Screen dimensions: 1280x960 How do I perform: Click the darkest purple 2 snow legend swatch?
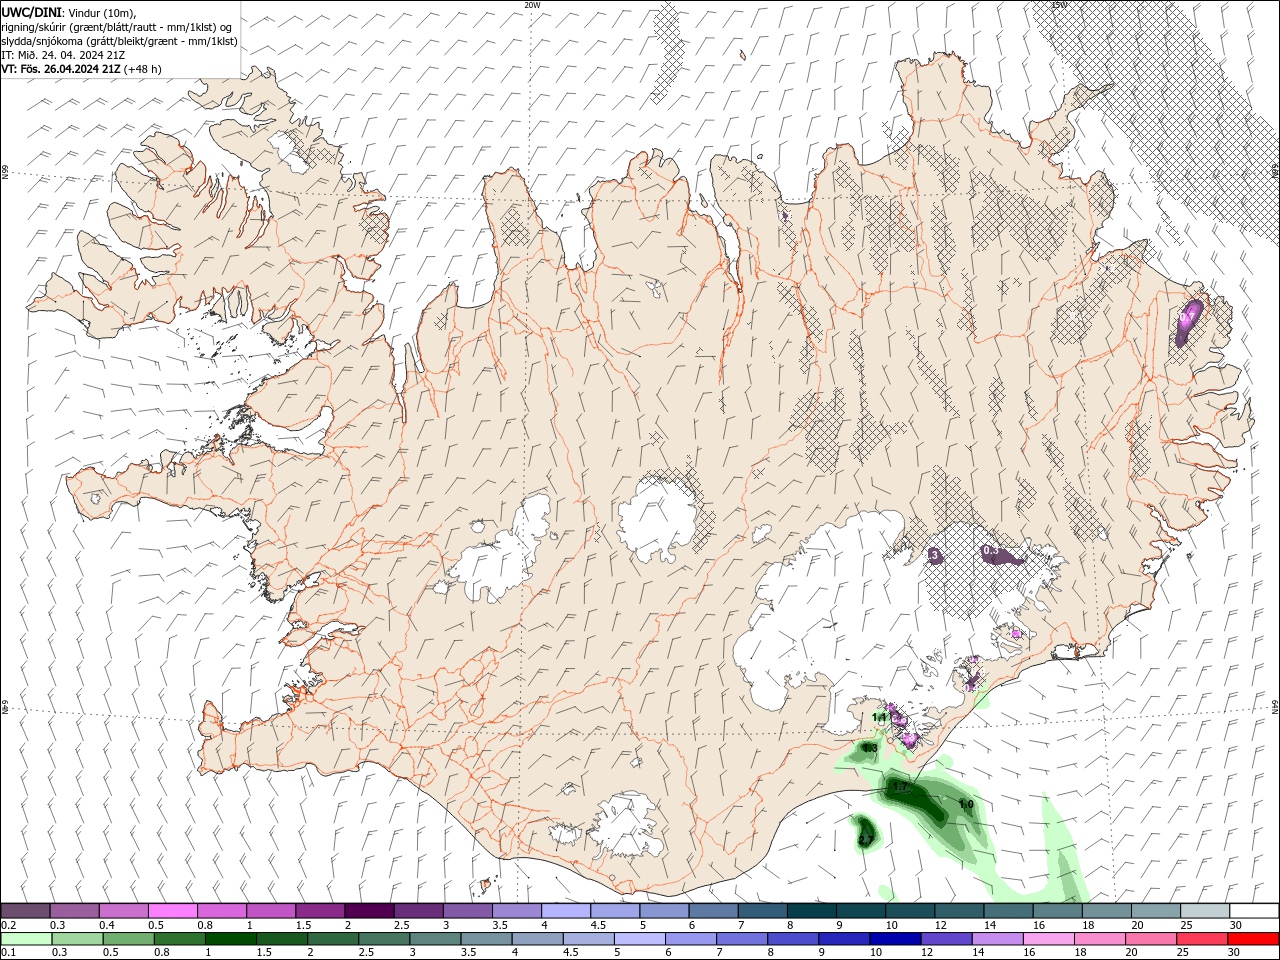[368, 910]
